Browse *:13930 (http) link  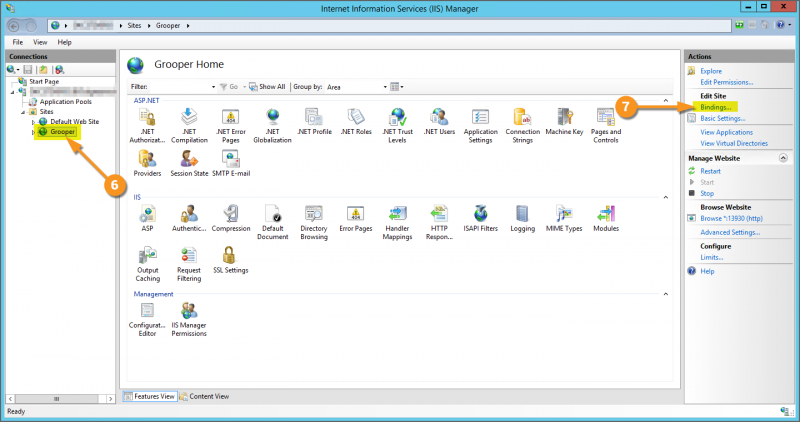point(731,218)
